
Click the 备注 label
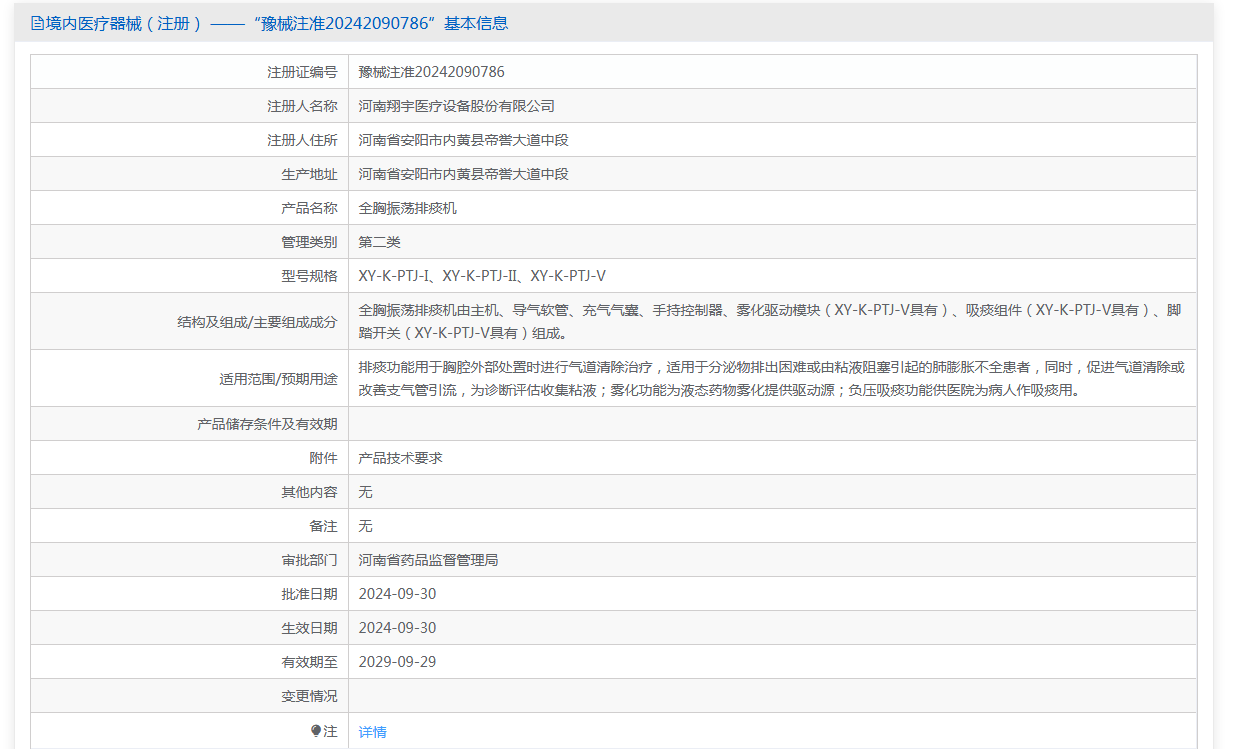[x=323, y=526]
